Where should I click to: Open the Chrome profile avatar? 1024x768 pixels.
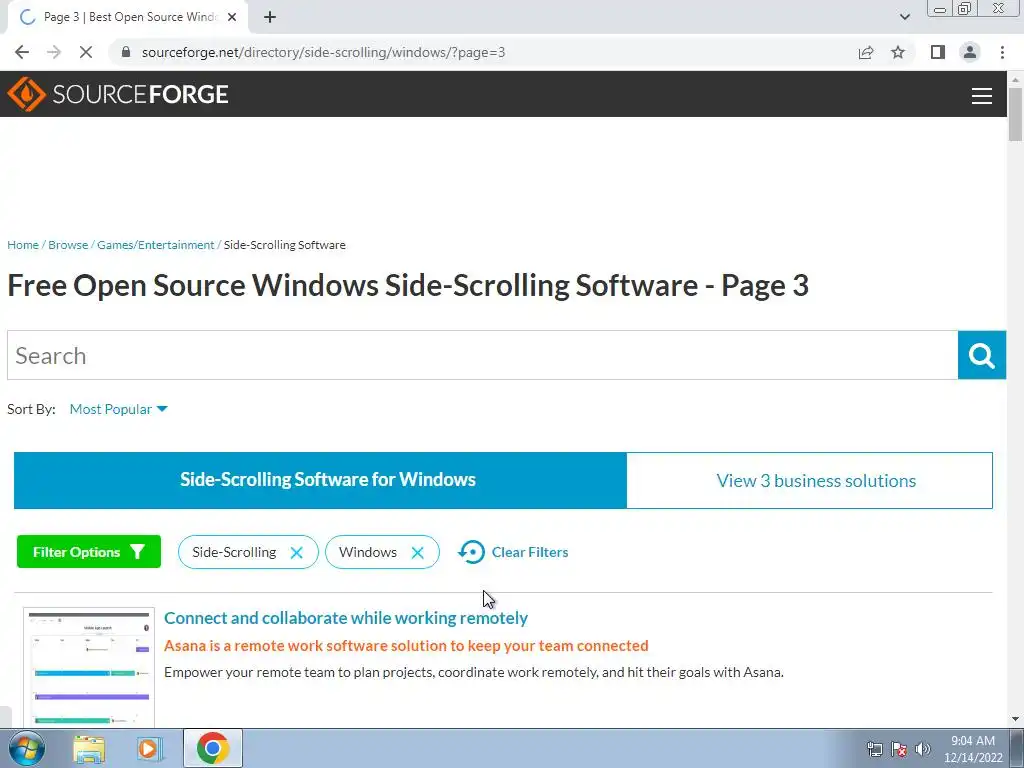[x=970, y=52]
